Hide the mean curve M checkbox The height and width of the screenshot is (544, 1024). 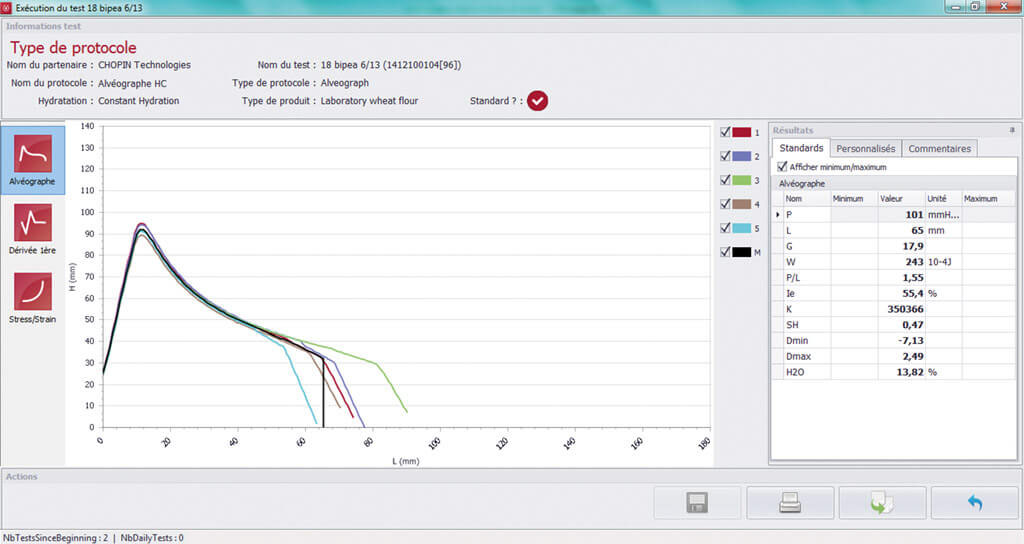pyautogui.click(x=726, y=252)
